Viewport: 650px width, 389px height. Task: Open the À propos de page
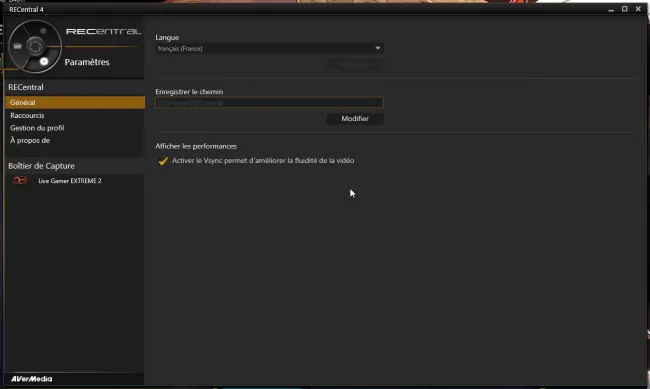point(30,140)
